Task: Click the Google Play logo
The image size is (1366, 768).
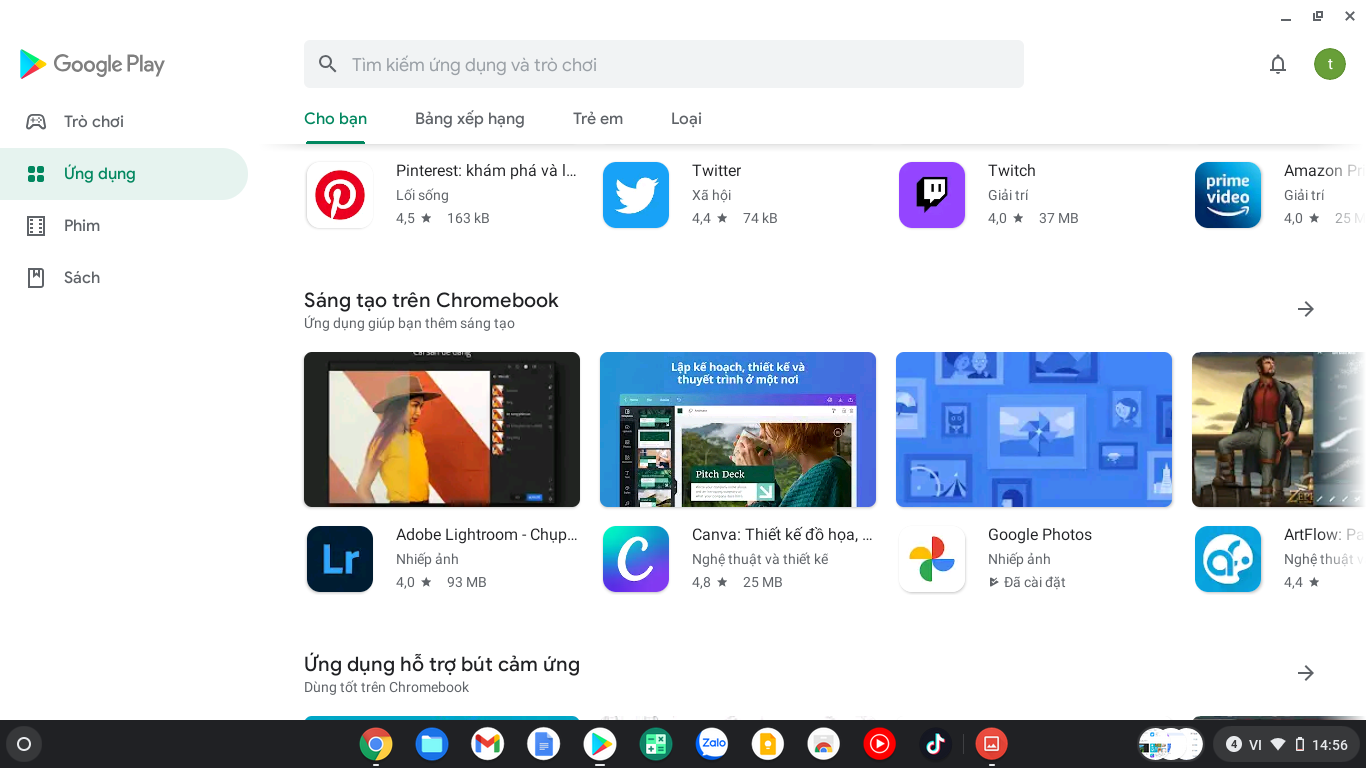Action: pos(92,64)
